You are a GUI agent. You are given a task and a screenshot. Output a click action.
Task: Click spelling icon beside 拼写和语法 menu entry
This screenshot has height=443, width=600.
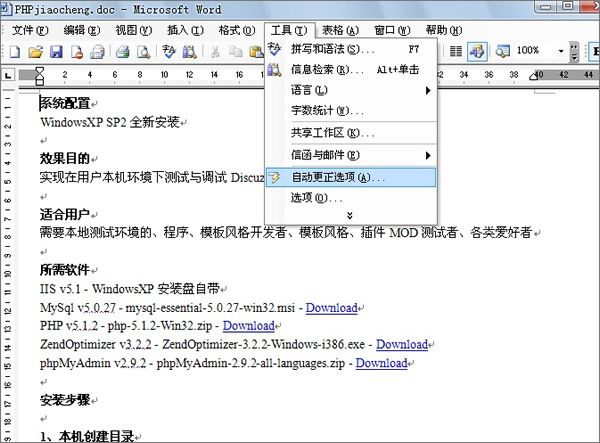point(274,49)
